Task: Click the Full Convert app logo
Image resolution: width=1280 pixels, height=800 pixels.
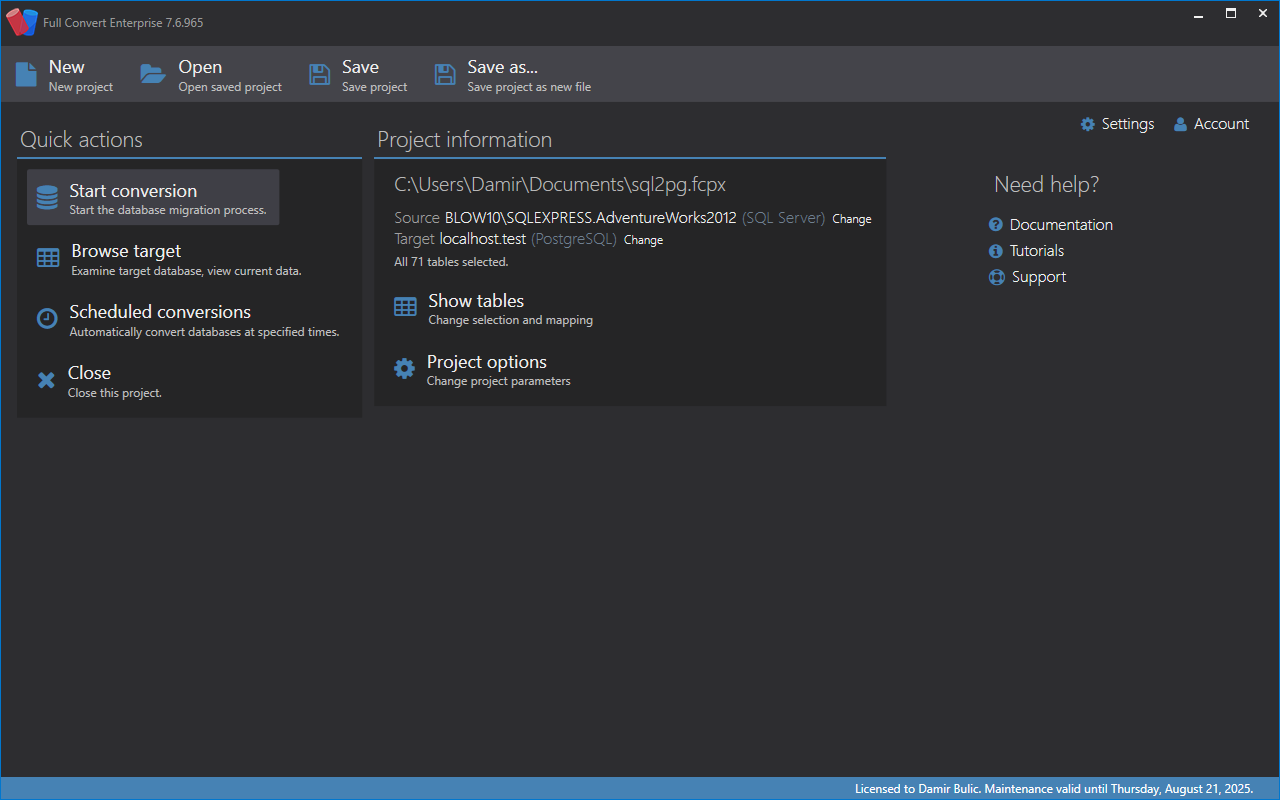Action: point(21,22)
